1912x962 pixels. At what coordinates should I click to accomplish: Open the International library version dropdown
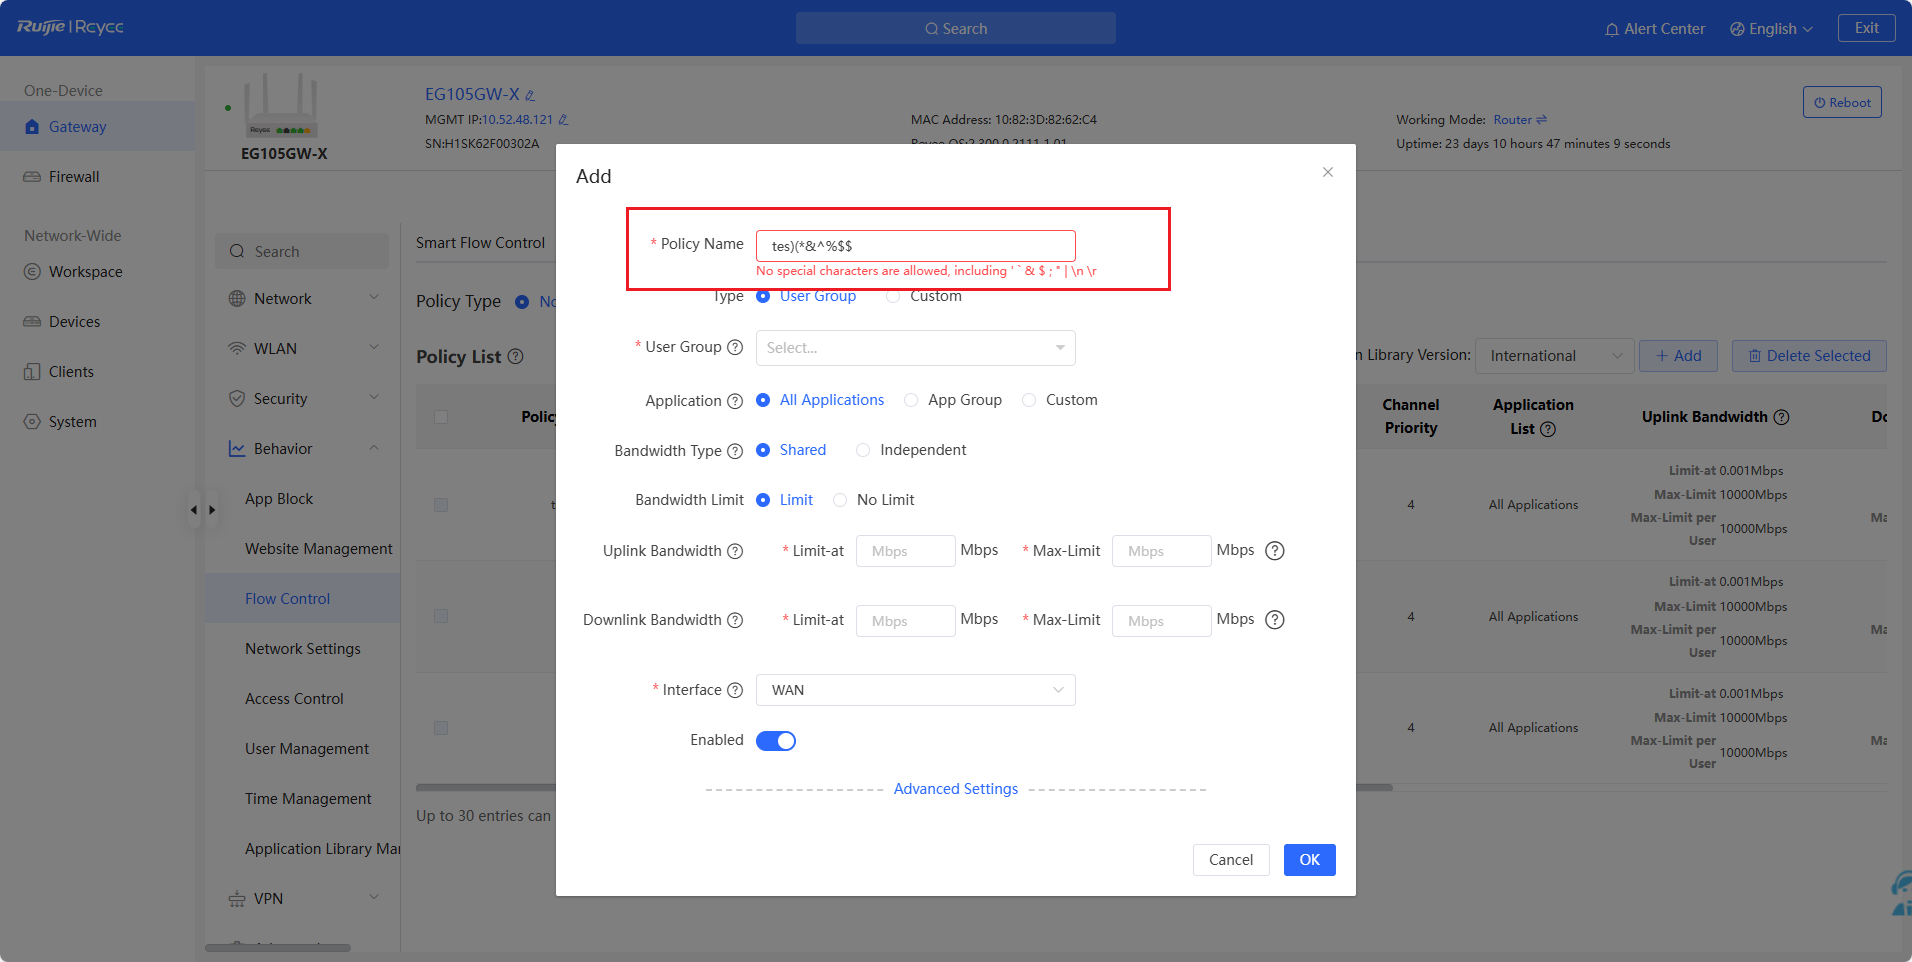click(x=1555, y=356)
